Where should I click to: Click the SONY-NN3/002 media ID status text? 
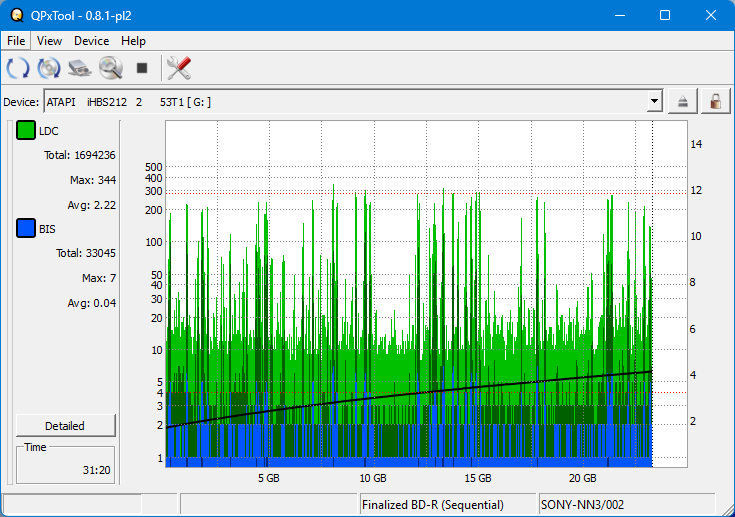coord(582,505)
